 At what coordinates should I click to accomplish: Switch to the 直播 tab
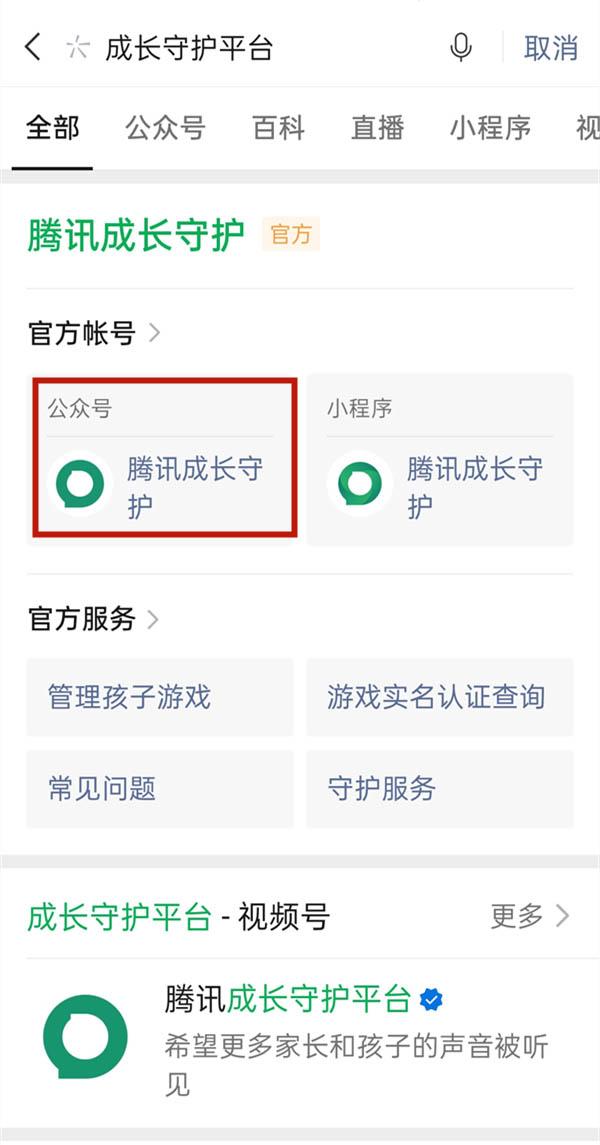click(x=376, y=129)
